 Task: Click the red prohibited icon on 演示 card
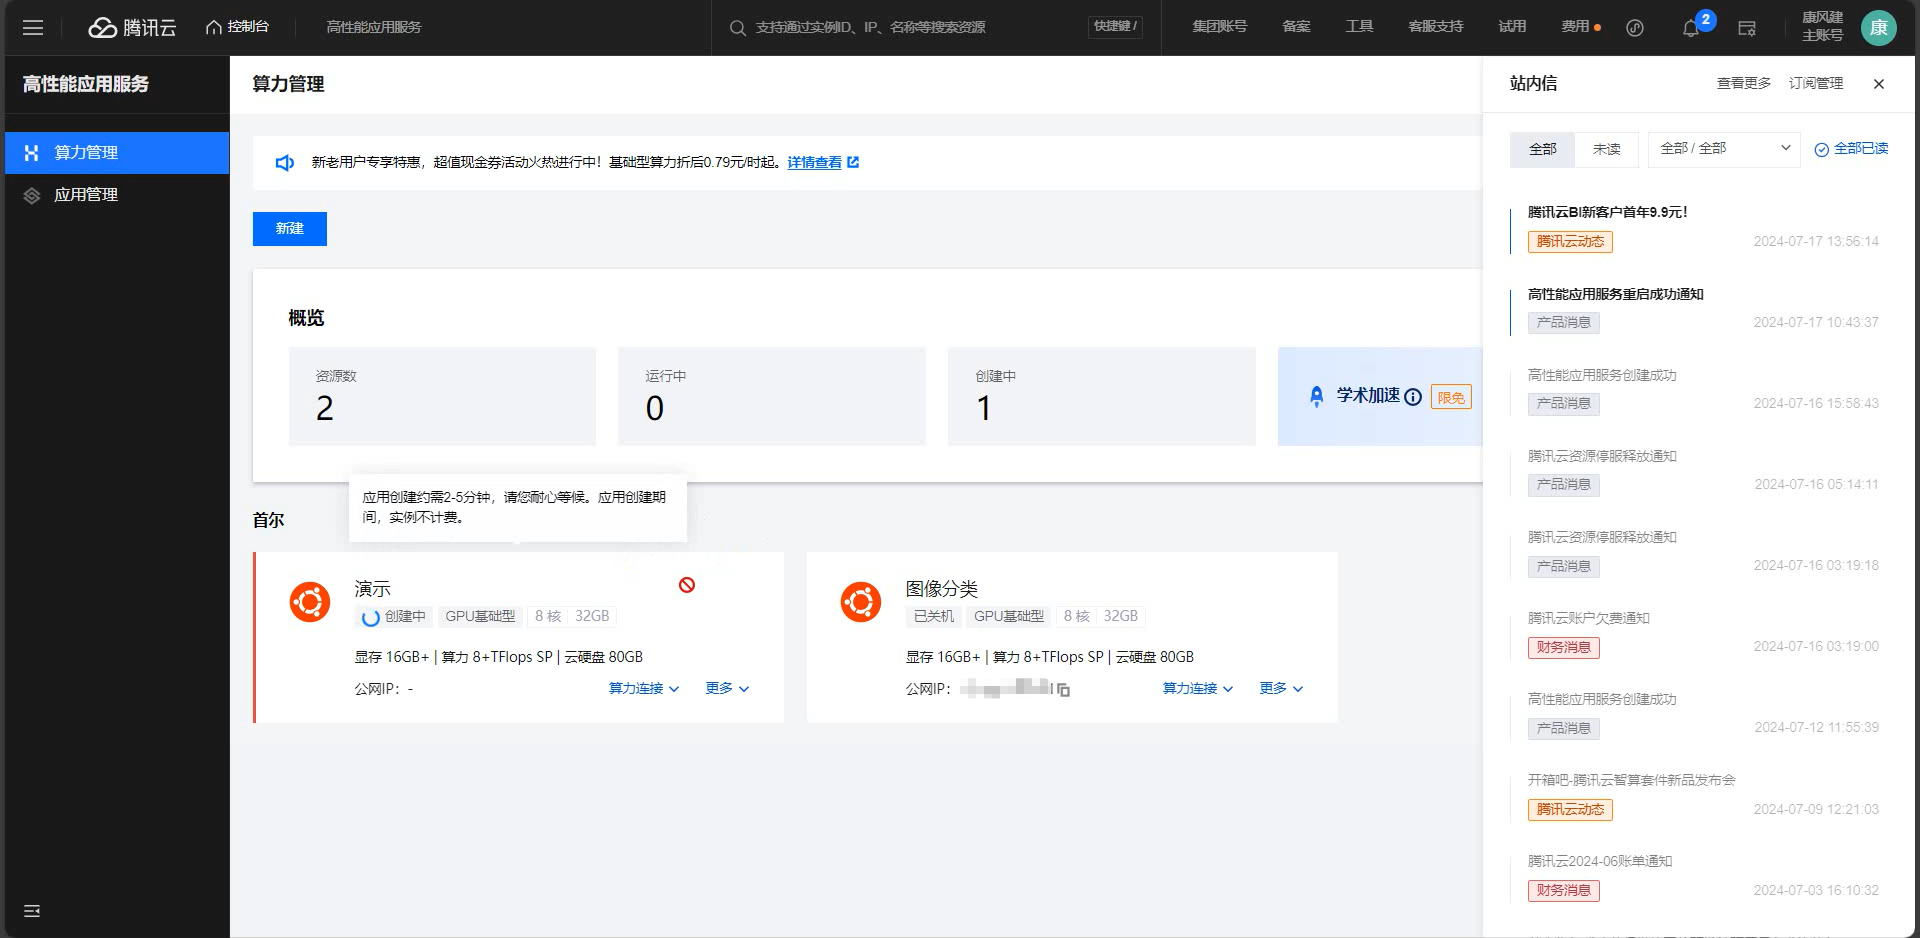click(687, 585)
